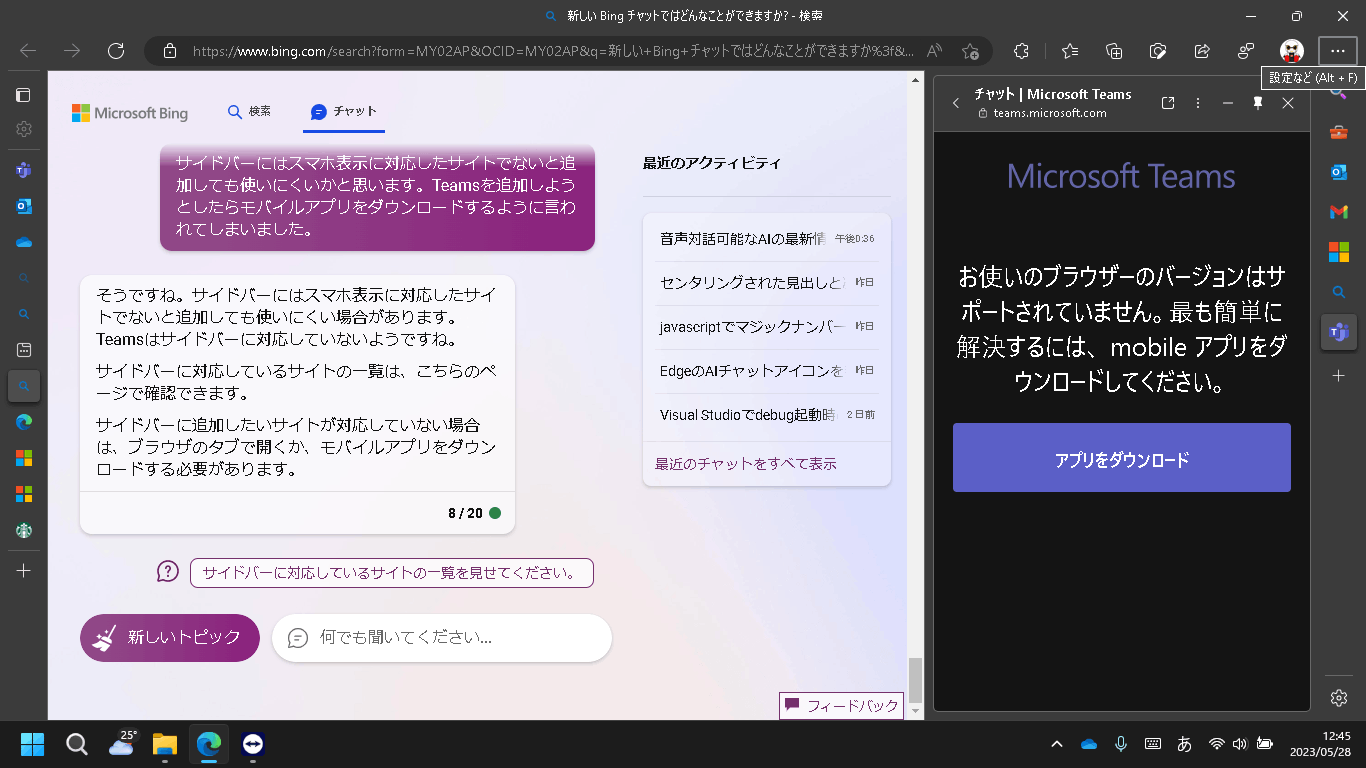Open the left sidebar settings gear
Image resolution: width=1366 pixels, height=768 pixels.
pos(24,129)
